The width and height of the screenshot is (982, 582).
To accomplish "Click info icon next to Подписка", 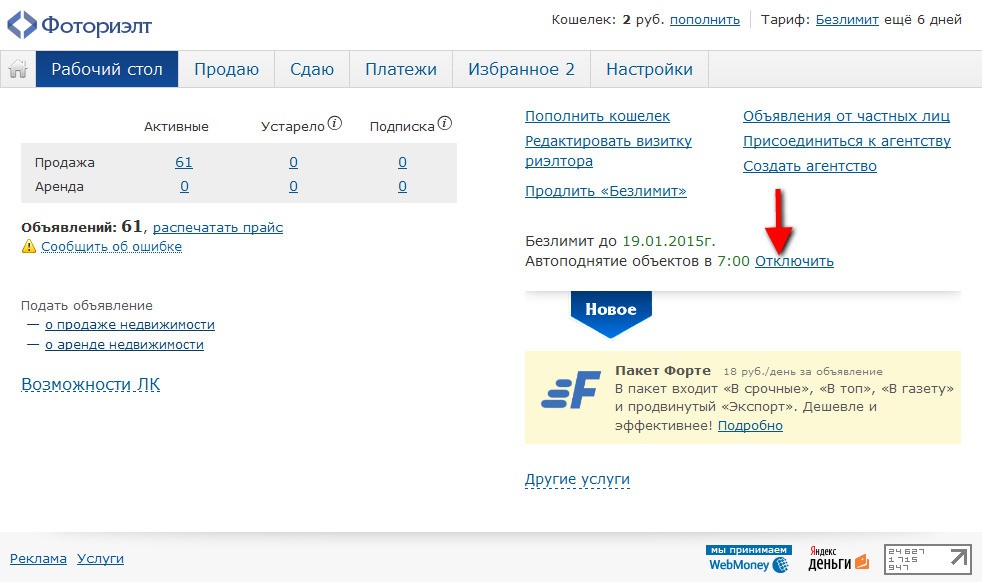I will tap(445, 125).
